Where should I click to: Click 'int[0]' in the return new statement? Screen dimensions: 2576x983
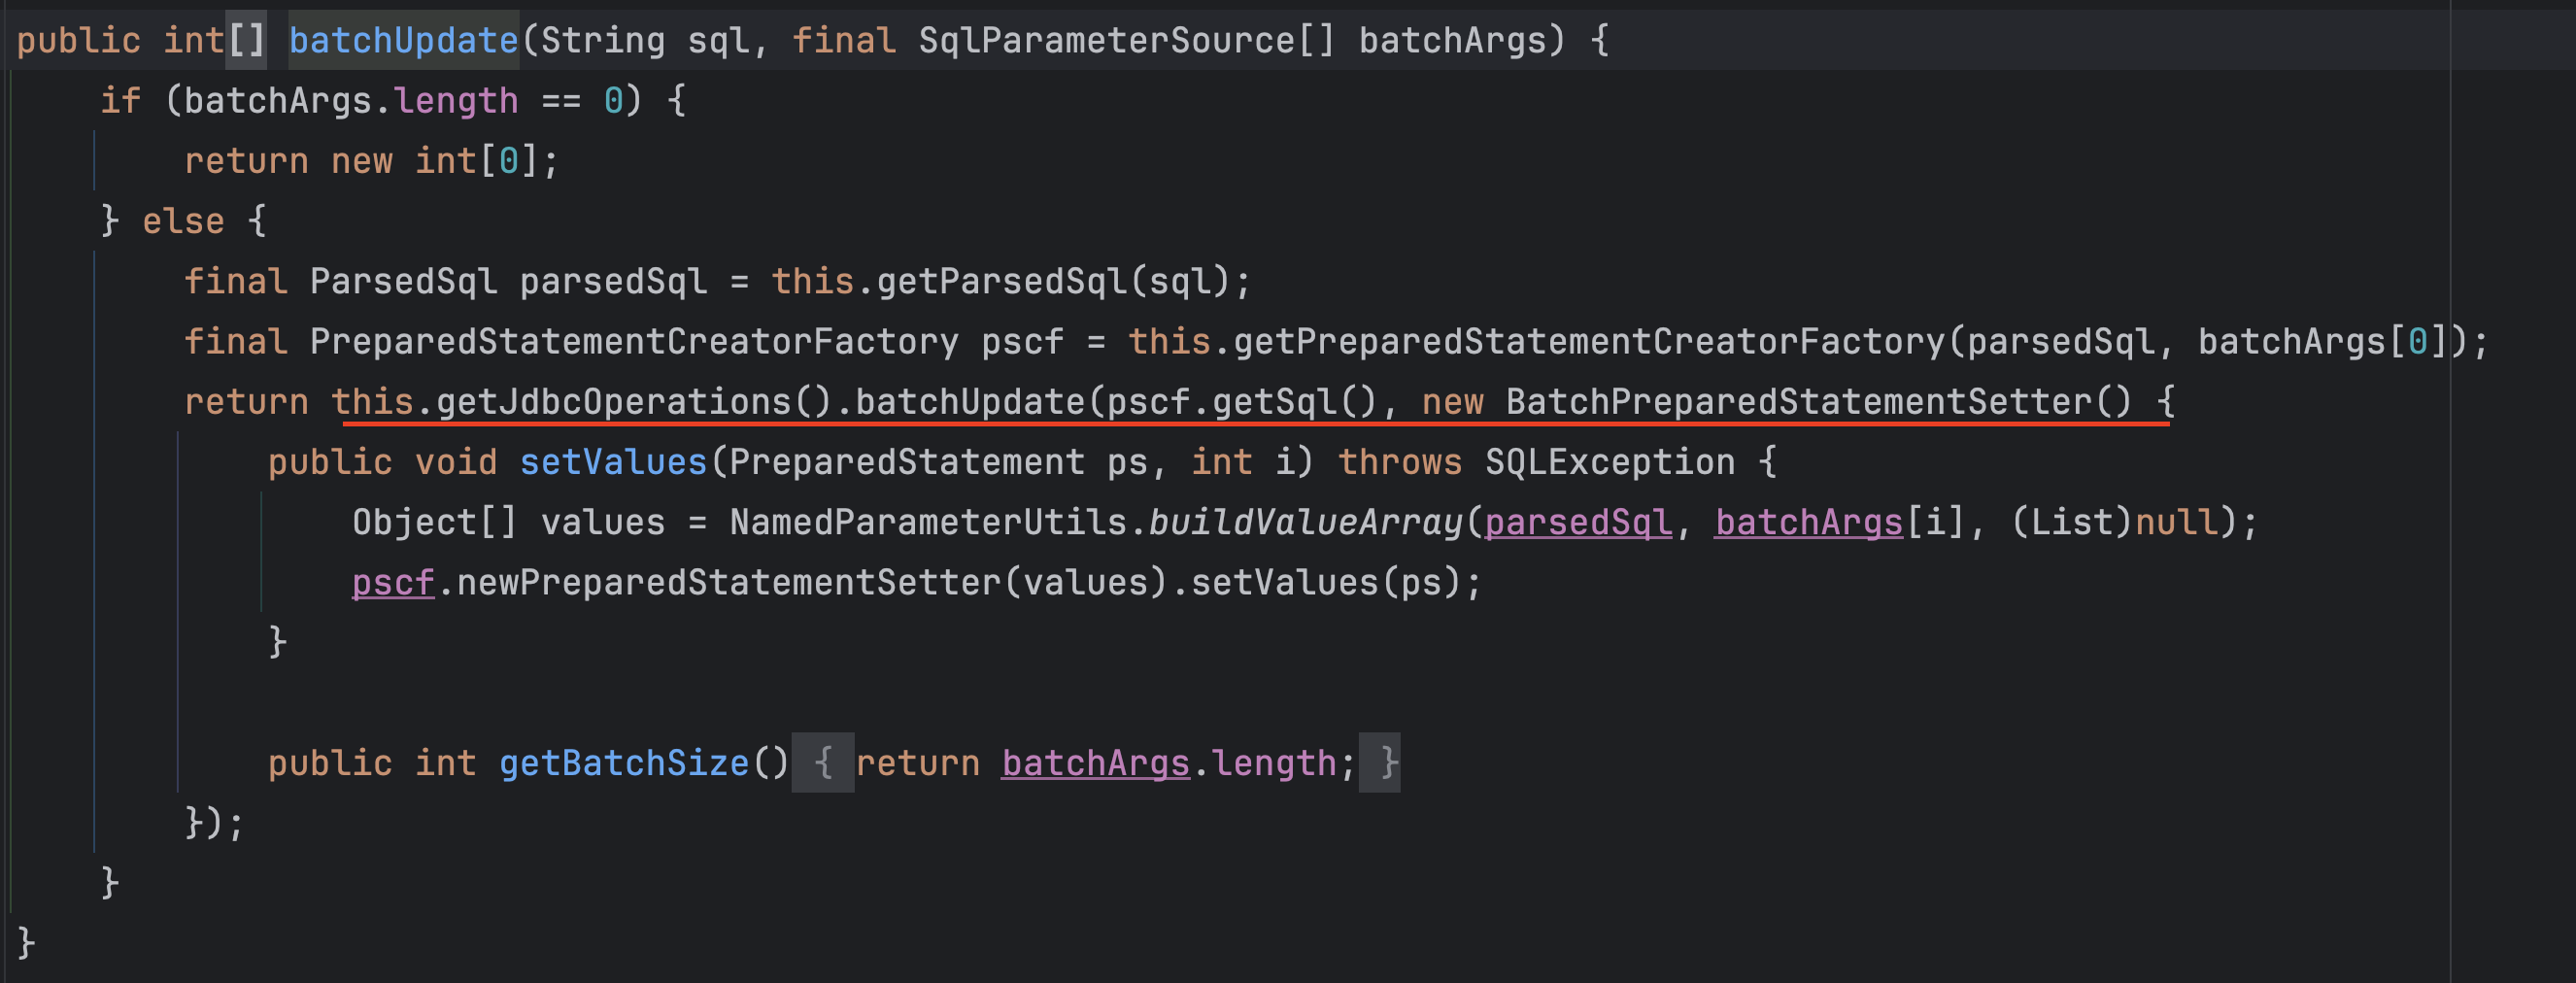[477, 161]
